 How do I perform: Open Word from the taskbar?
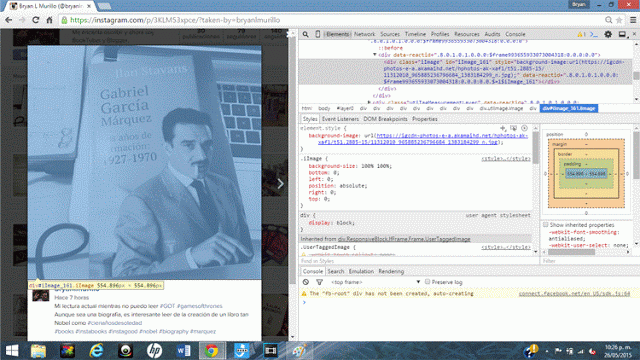pyautogui.click(x=183, y=351)
